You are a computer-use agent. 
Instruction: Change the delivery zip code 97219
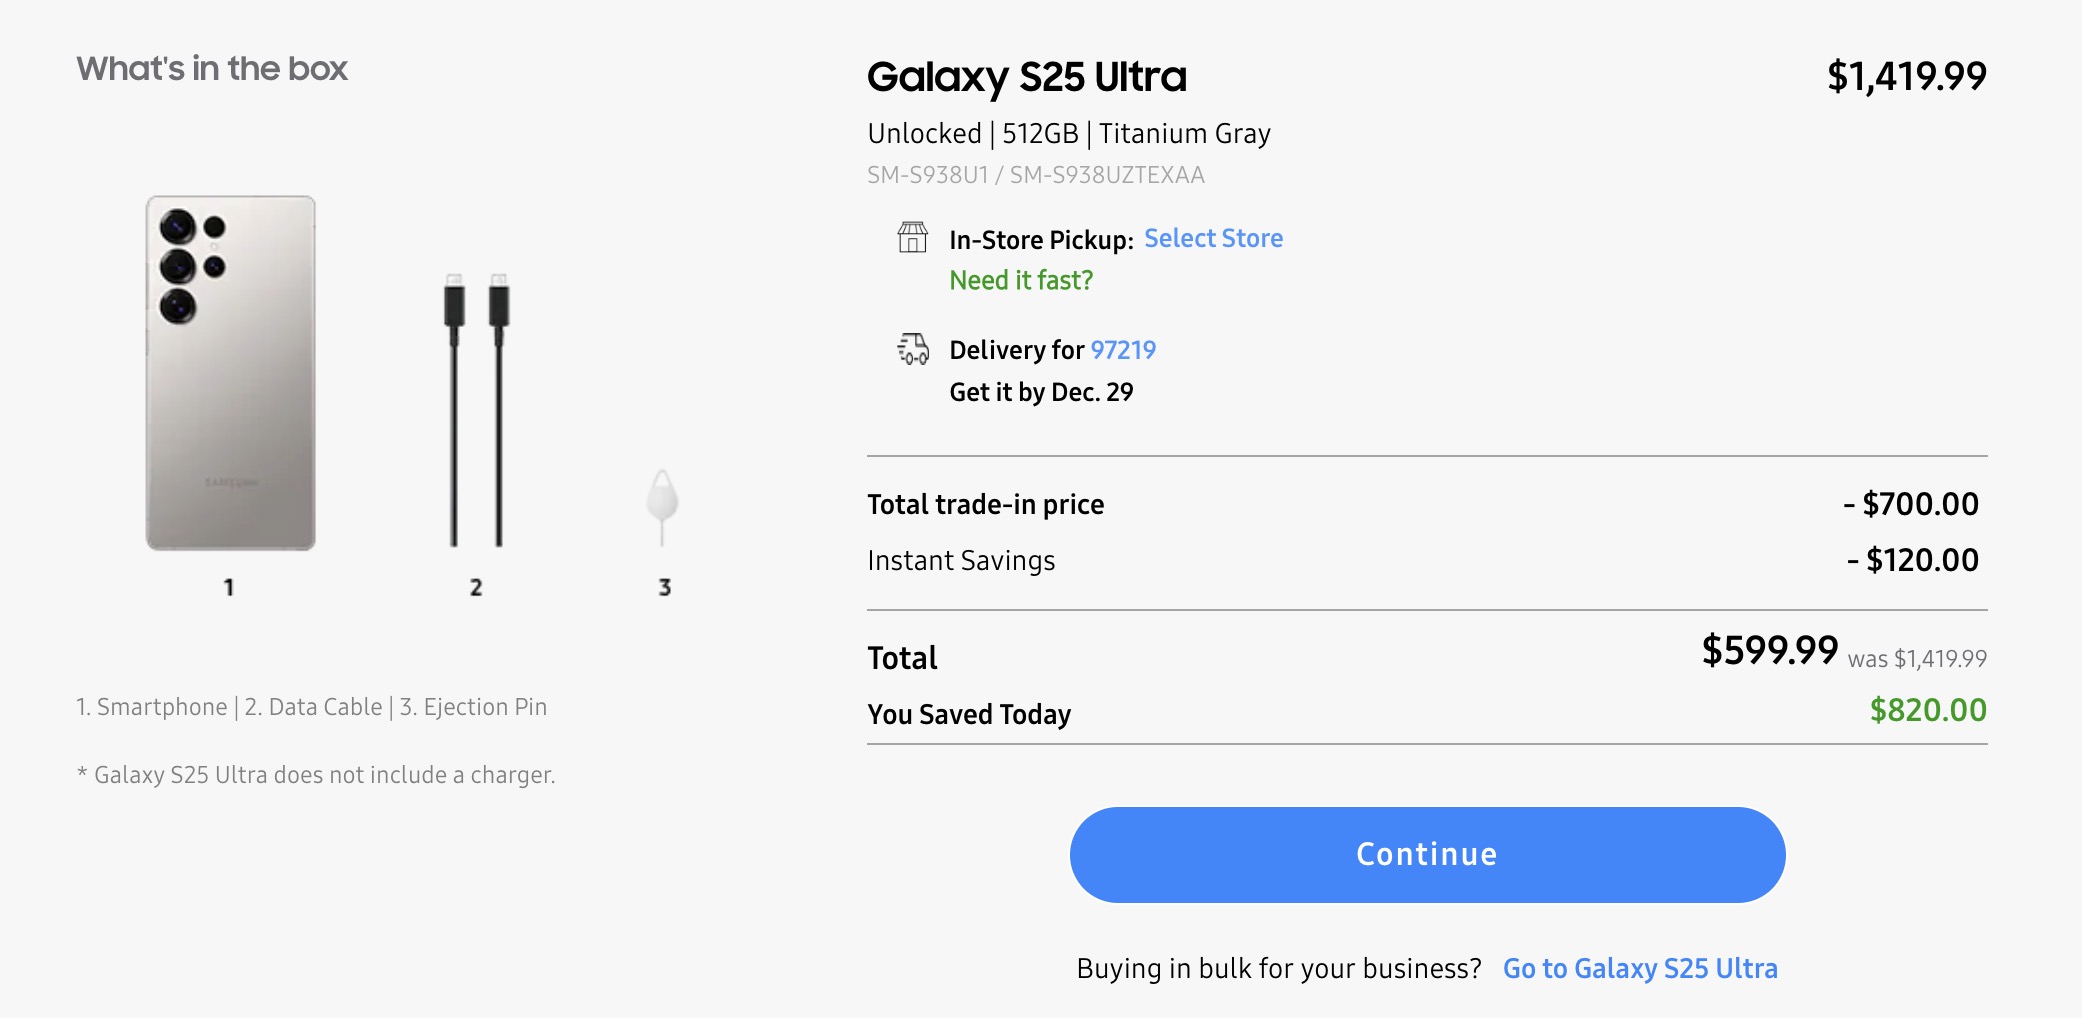1123,350
